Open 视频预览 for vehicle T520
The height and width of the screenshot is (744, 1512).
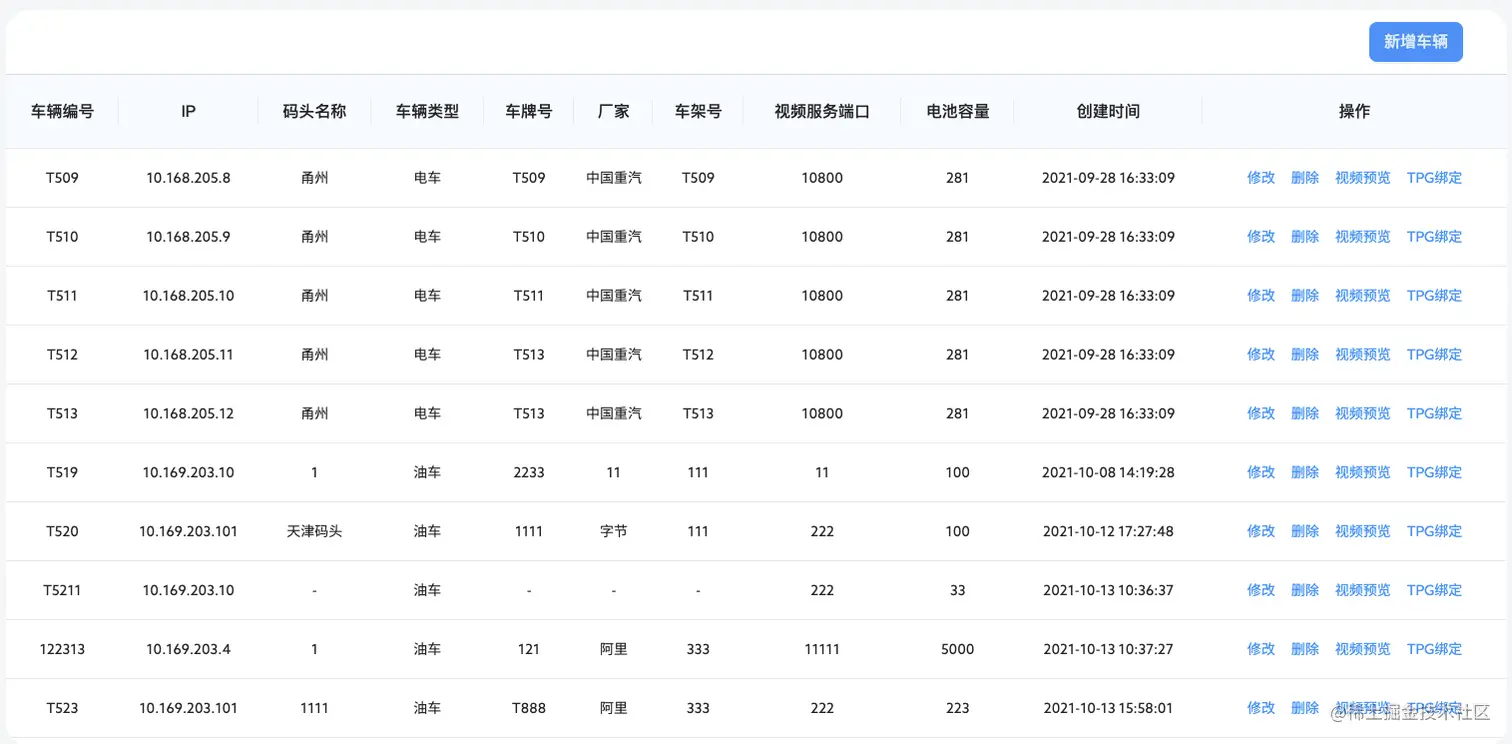(x=1363, y=532)
